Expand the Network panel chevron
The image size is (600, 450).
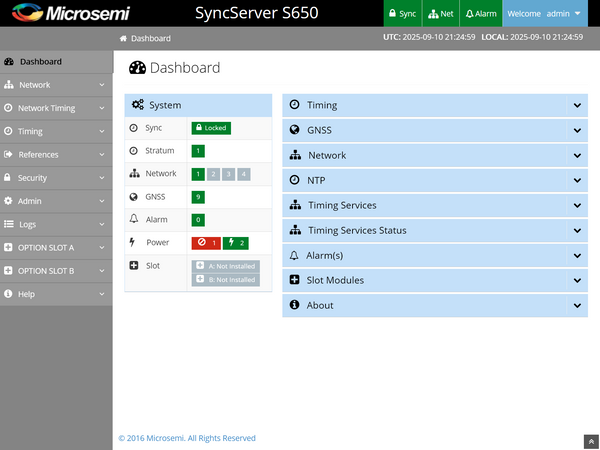point(577,155)
